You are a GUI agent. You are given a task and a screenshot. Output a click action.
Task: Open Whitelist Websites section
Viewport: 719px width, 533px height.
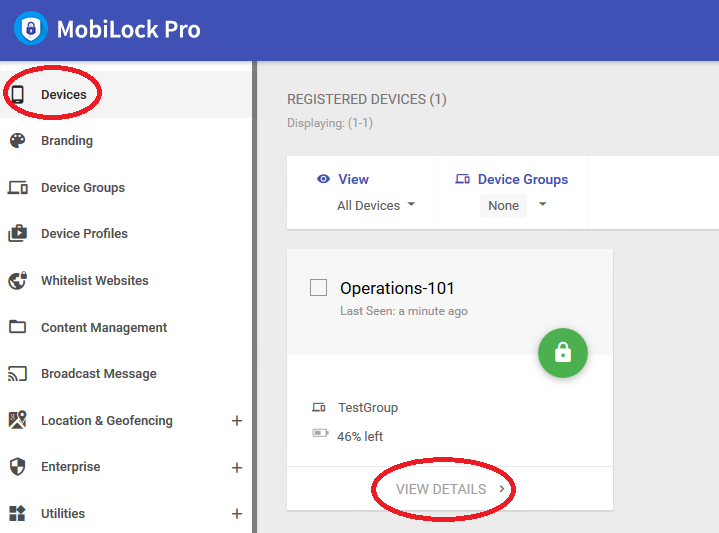click(x=126, y=280)
